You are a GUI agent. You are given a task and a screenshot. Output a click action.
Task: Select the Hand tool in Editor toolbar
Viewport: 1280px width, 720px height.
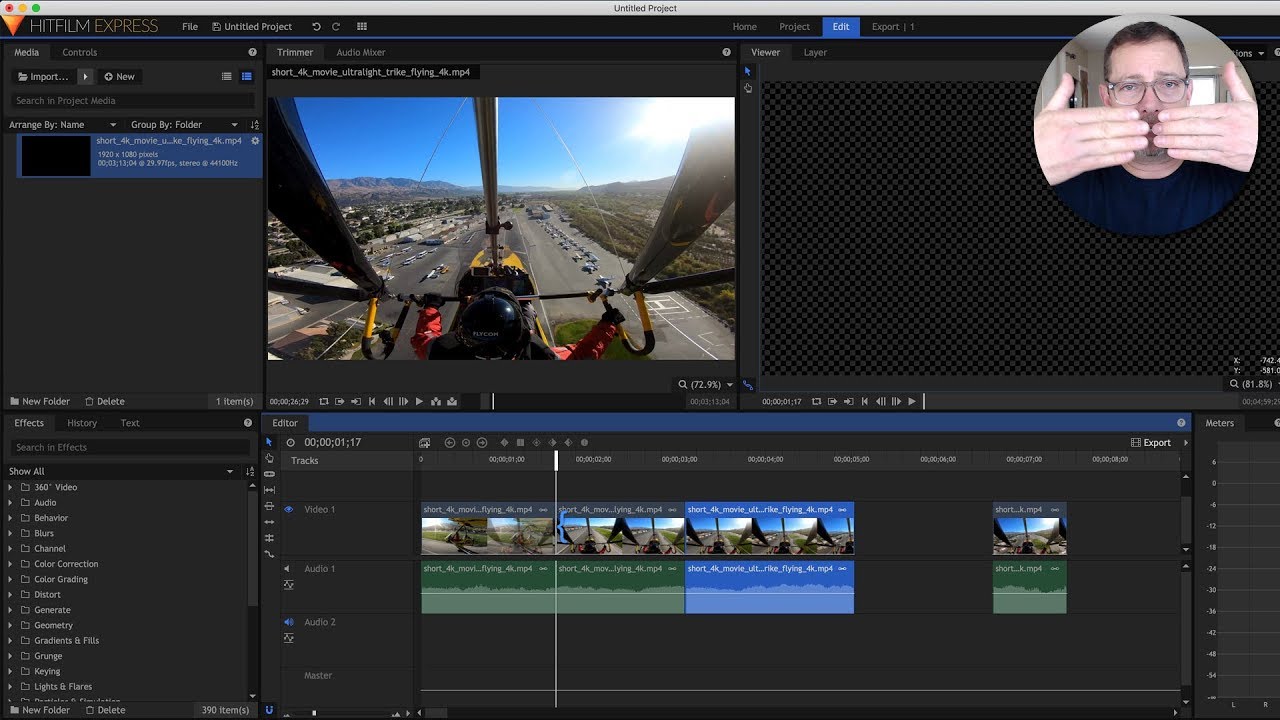click(x=269, y=458)
